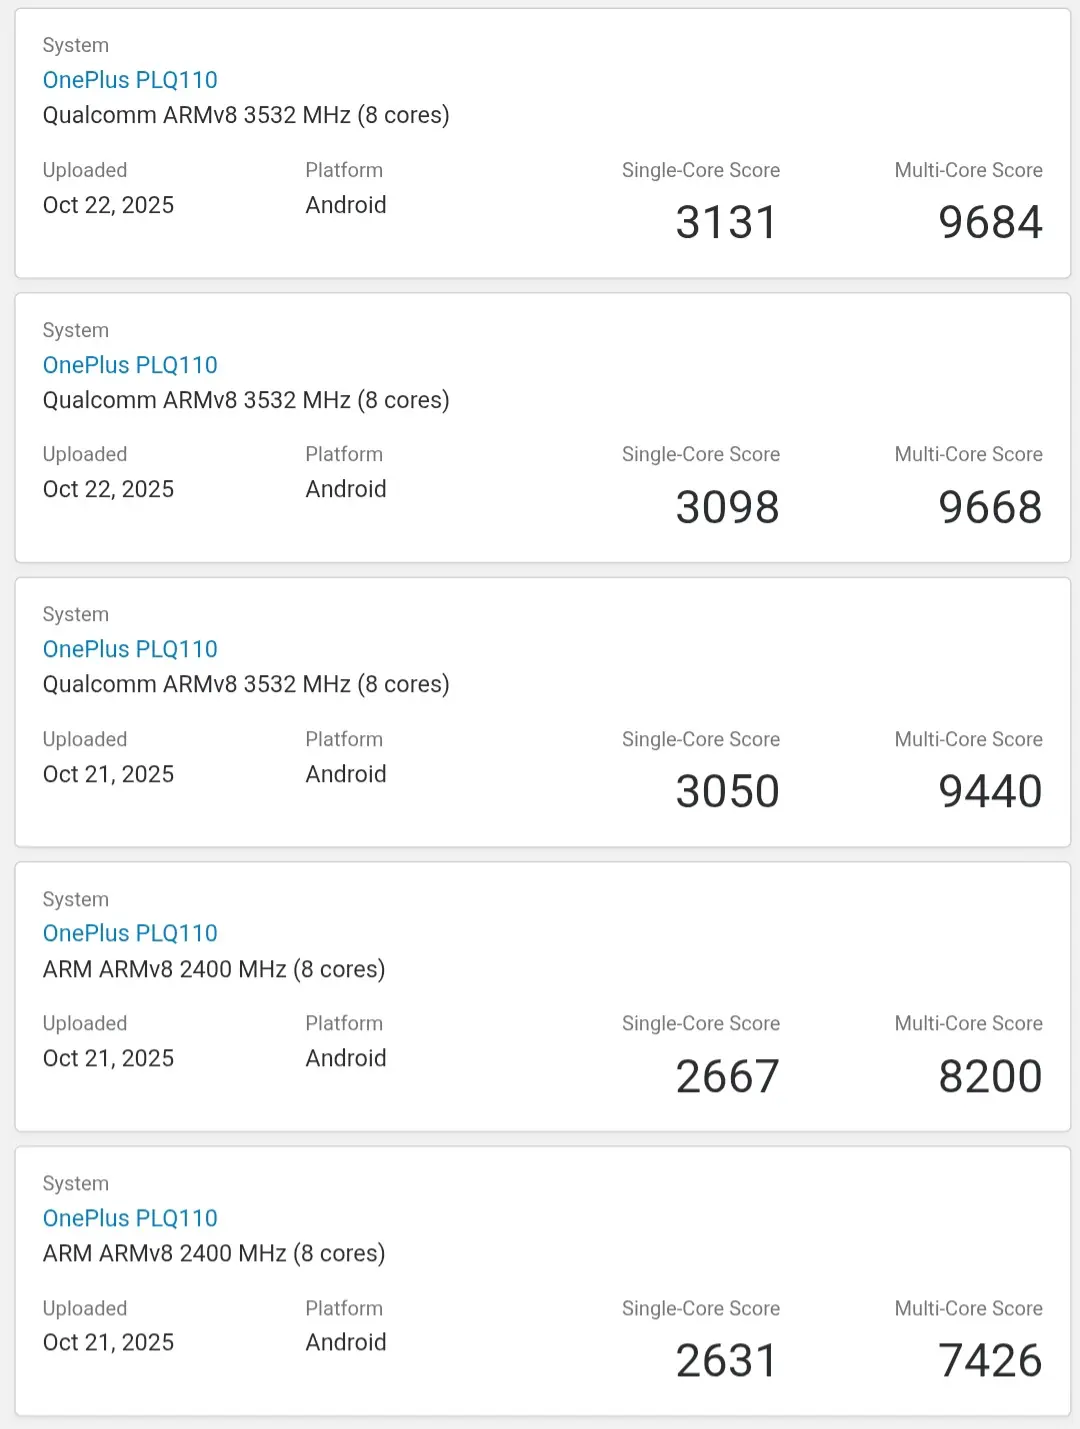Select the single-core score 3098

(727, 507)
